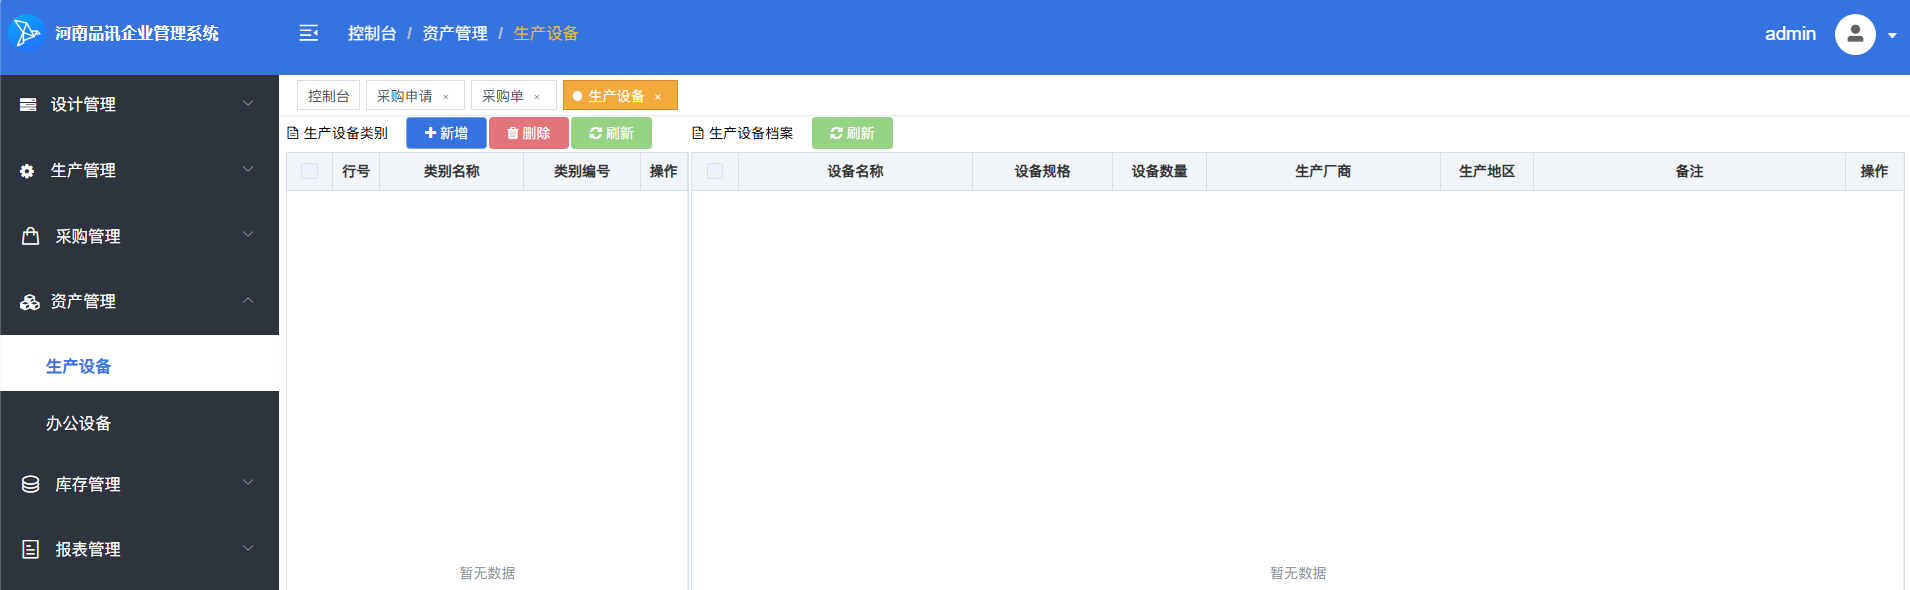Image resolution: width=1910 pixels, height=590 pixels.
Task: Click the 备注 column header
Action: [x=1689, y=171]
